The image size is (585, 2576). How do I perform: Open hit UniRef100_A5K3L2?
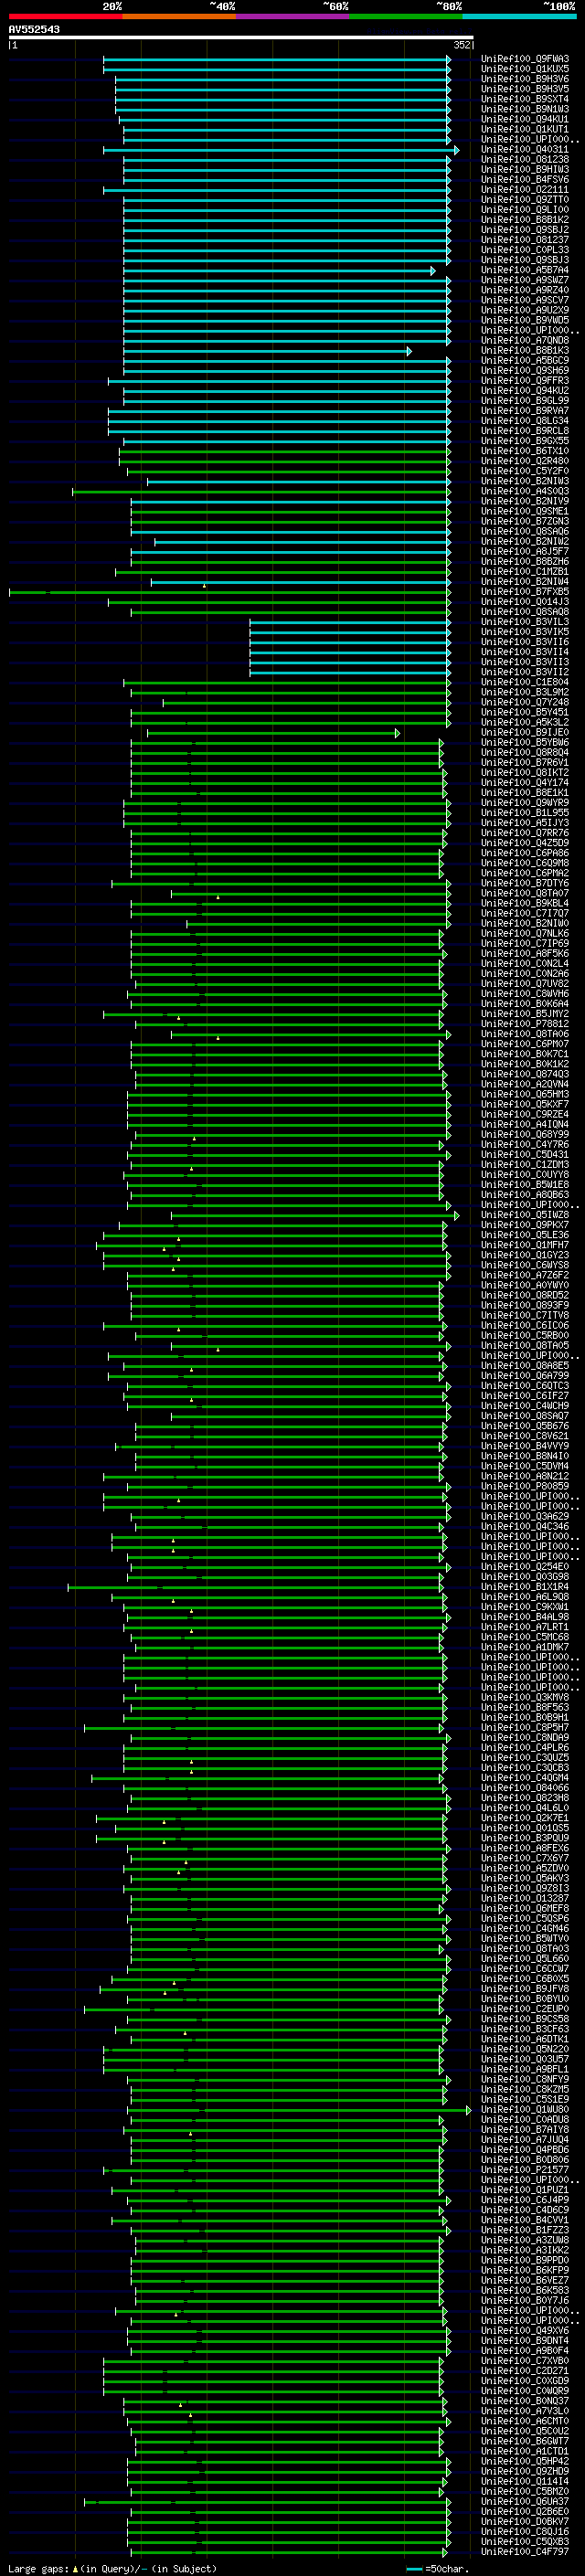(x=525, y=722)
